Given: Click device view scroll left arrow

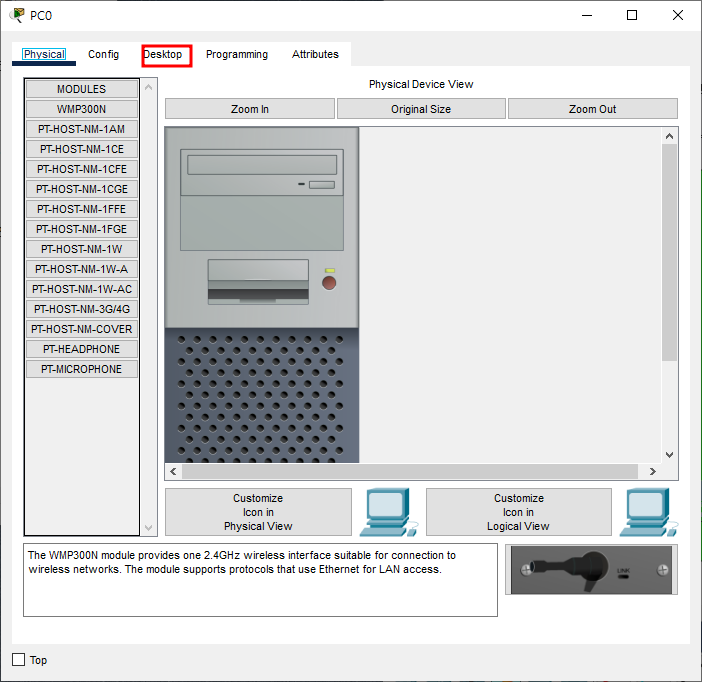Looking at the screenshot, I should 173,471.
